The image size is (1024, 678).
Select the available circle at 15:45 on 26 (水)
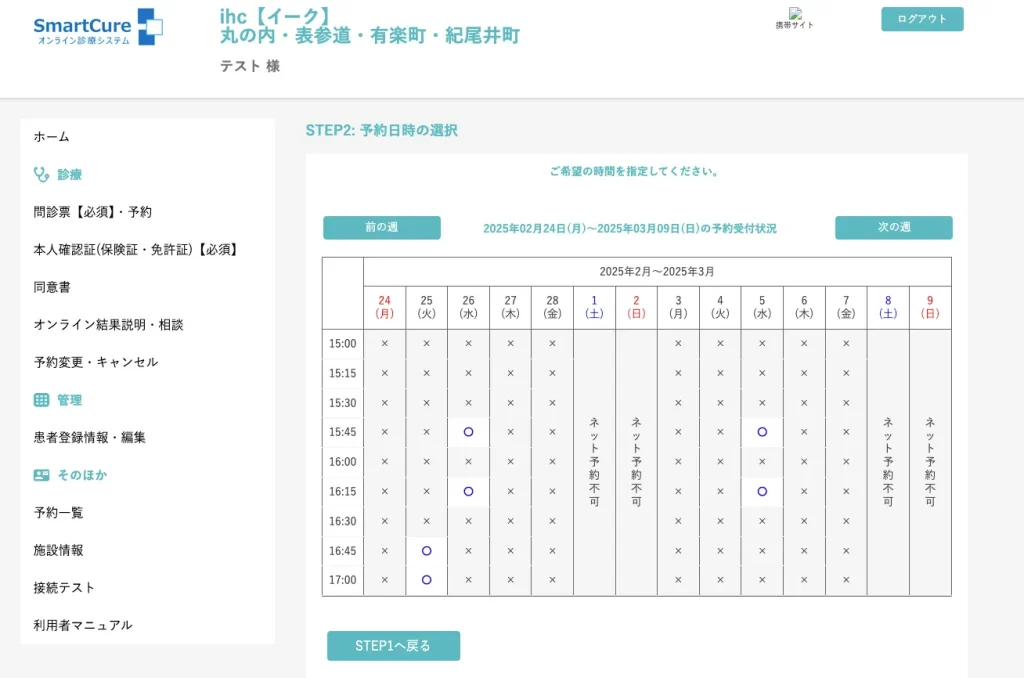pos(468,432)
